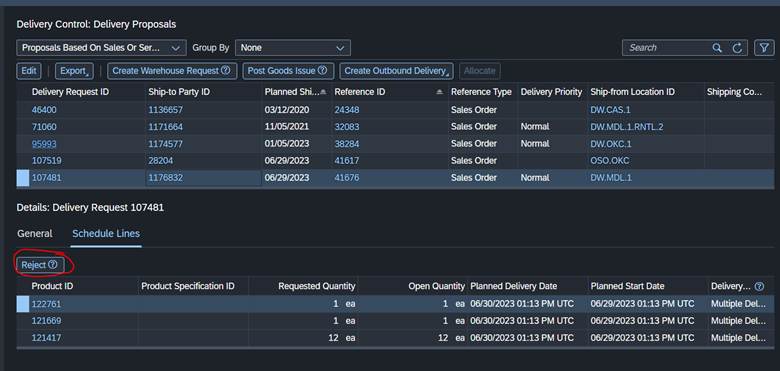Open ship-from location DW.OKC.1
The image size is (780, 371).
[x=611, y=144]
